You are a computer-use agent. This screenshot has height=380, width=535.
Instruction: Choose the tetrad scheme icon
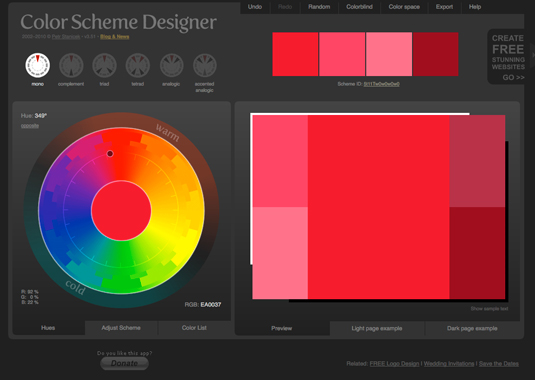pos(138,65)
